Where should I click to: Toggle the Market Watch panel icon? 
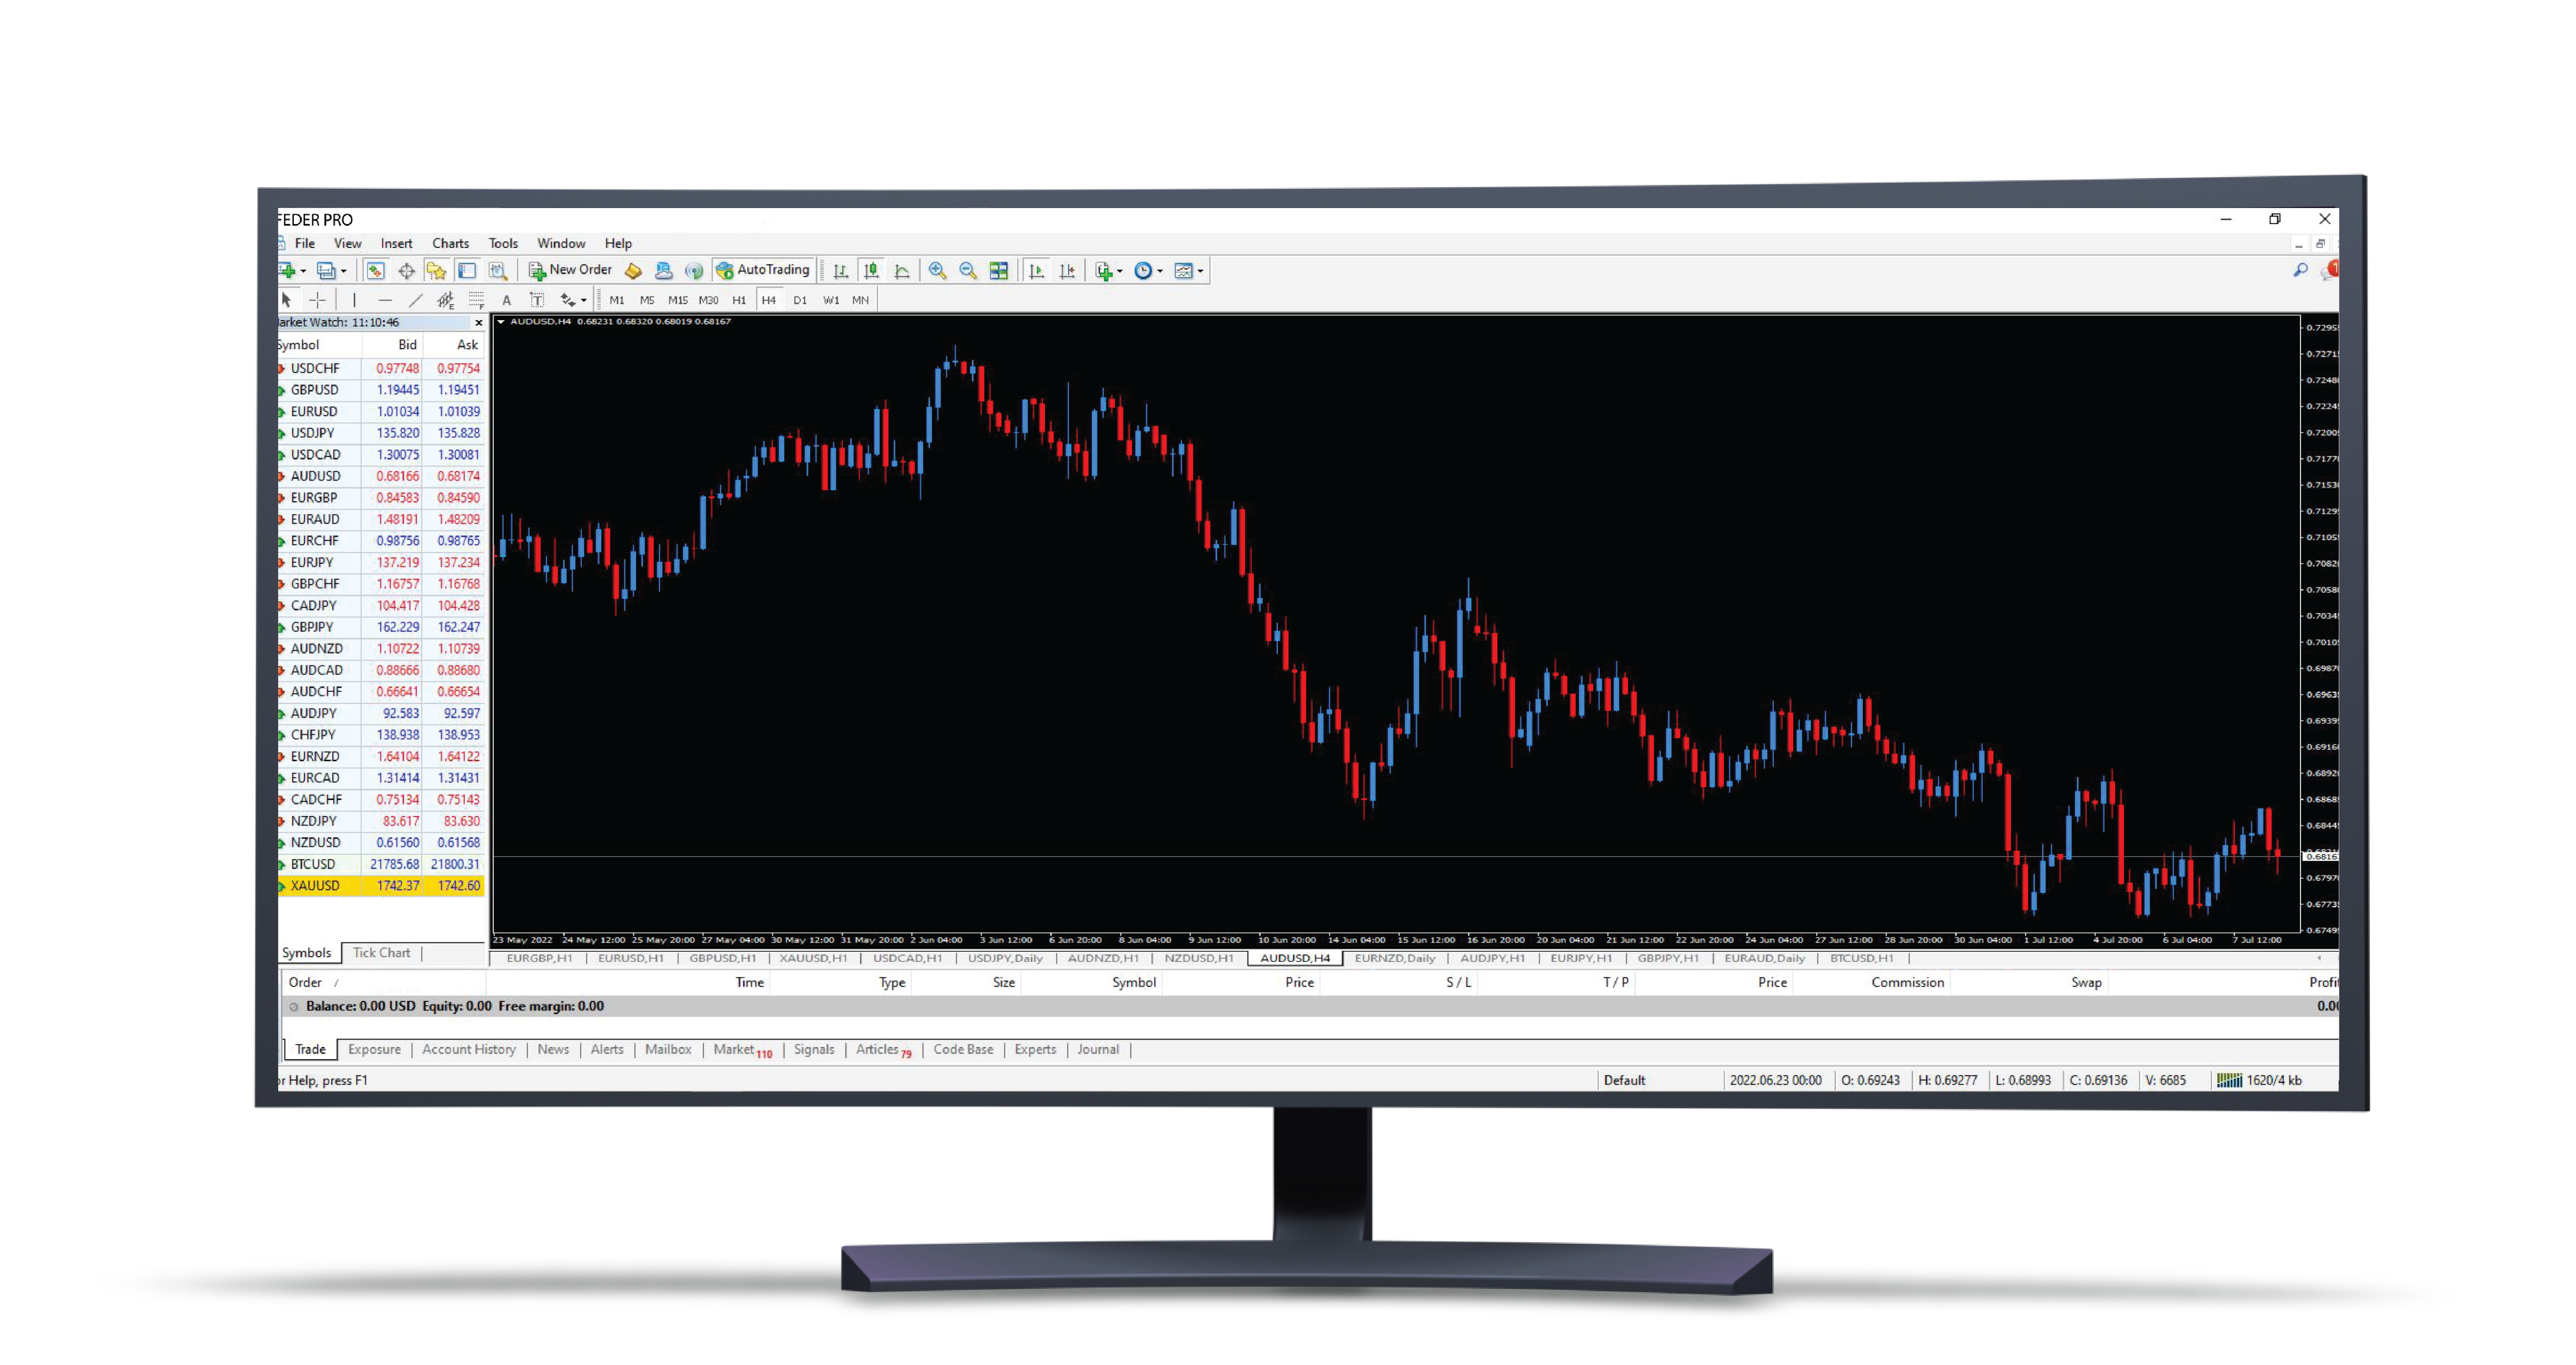(375, 271)
